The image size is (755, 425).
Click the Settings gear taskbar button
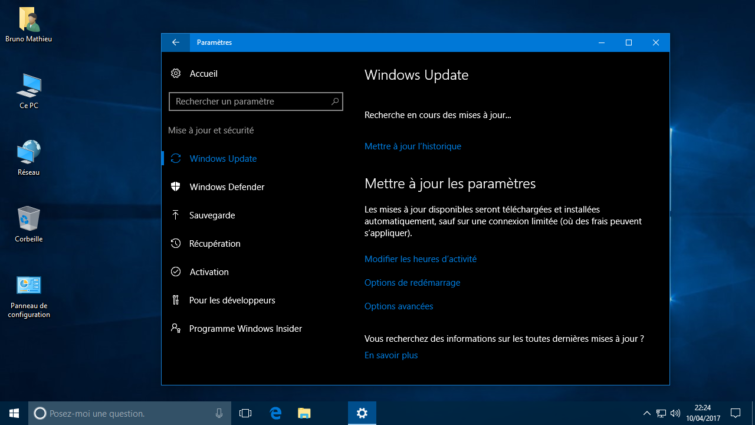tap(362, 413)
